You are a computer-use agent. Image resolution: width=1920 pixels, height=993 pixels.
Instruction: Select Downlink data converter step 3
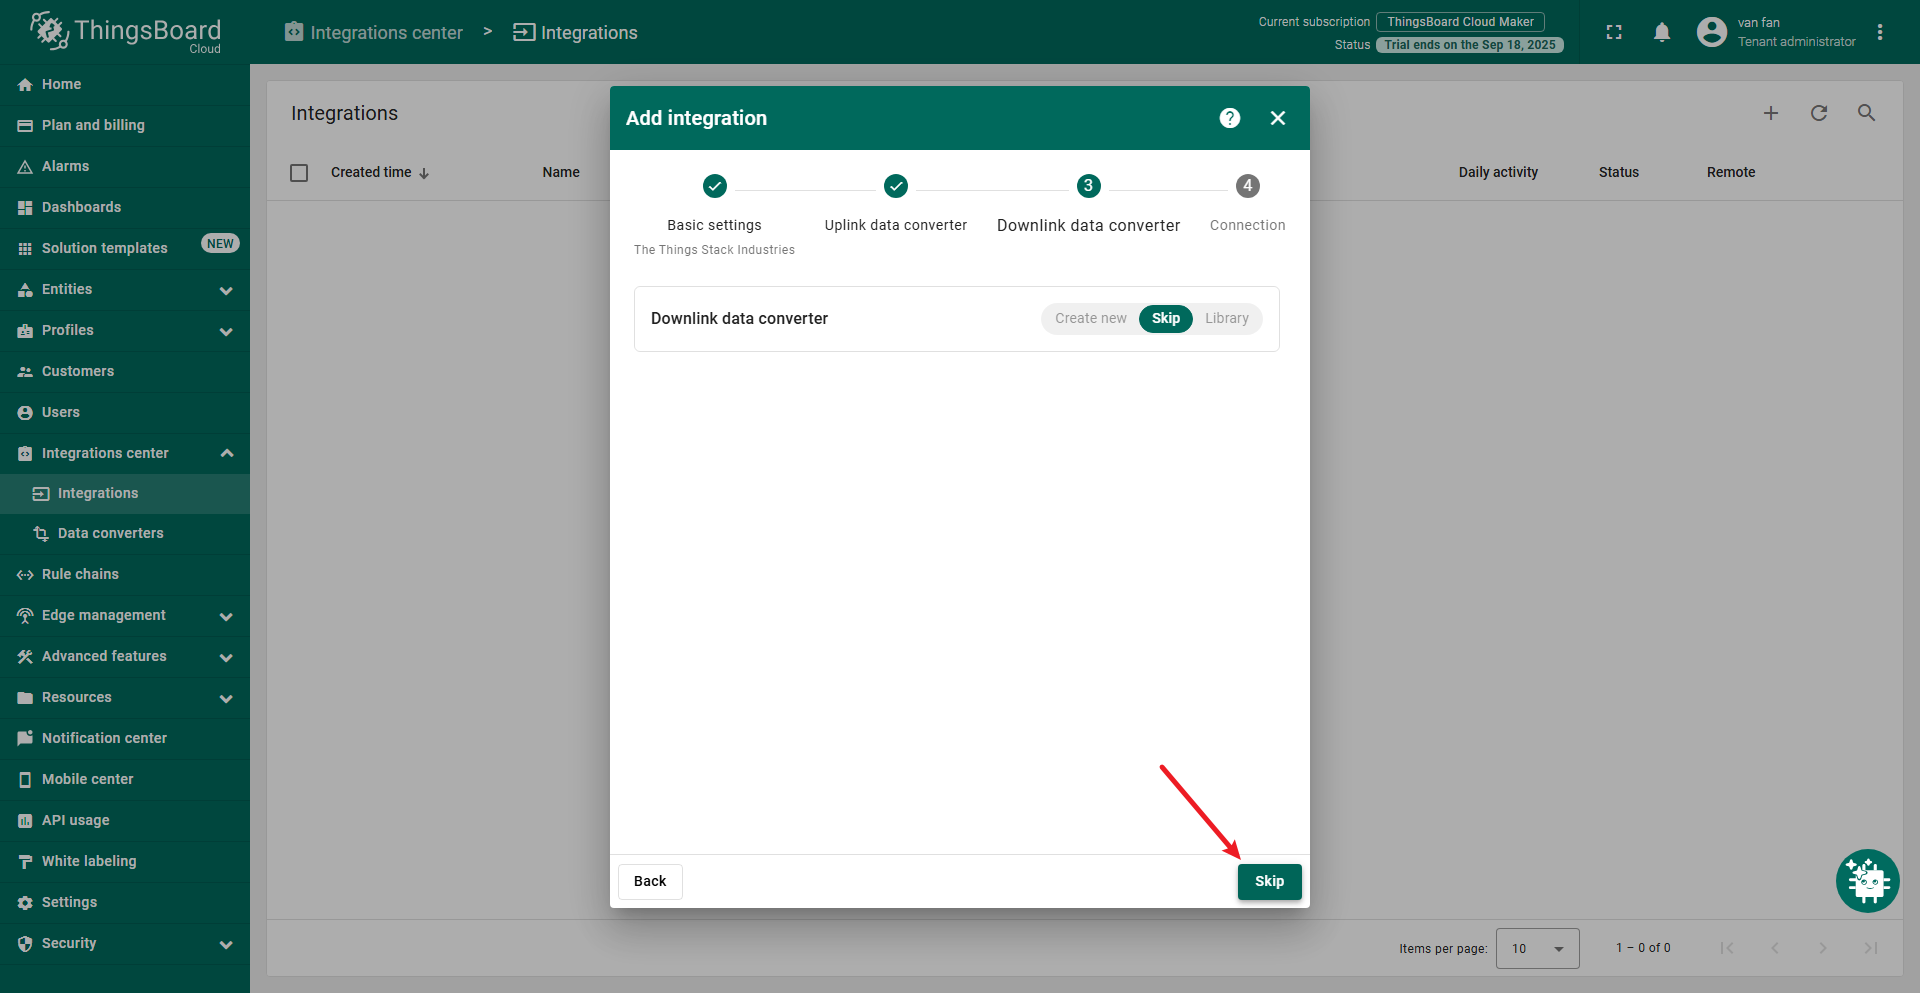1088,205
